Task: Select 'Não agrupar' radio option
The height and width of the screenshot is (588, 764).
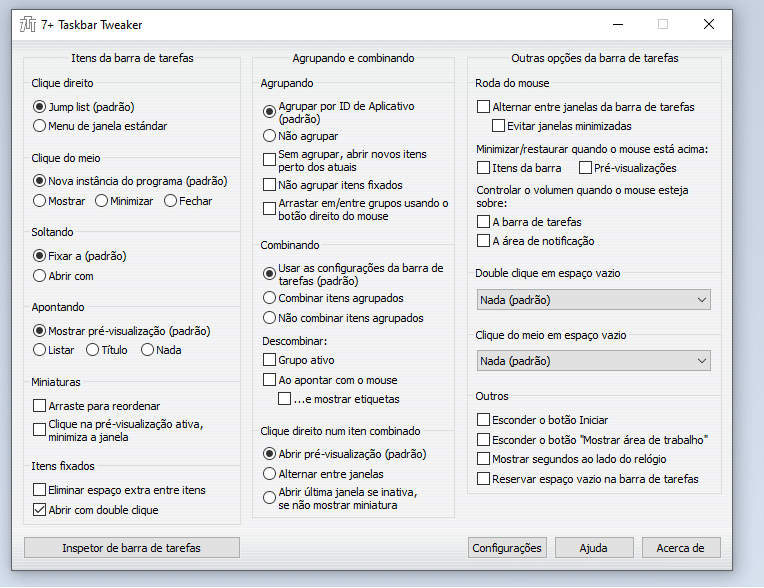Action: (x=270, y=135)
